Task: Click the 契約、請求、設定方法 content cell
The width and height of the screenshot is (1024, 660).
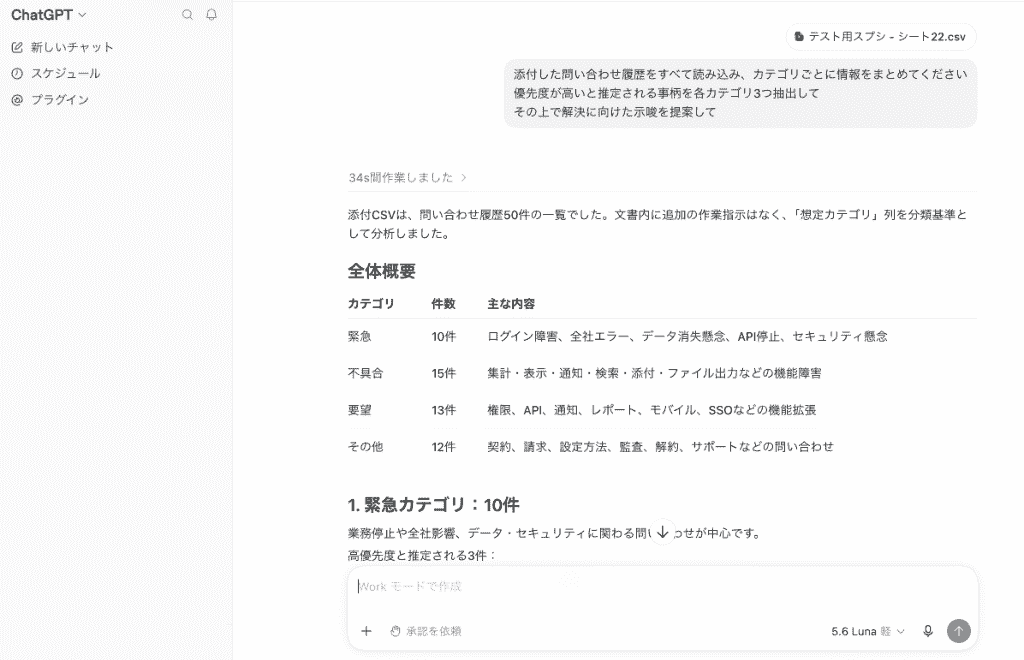Action: point(660,447)
